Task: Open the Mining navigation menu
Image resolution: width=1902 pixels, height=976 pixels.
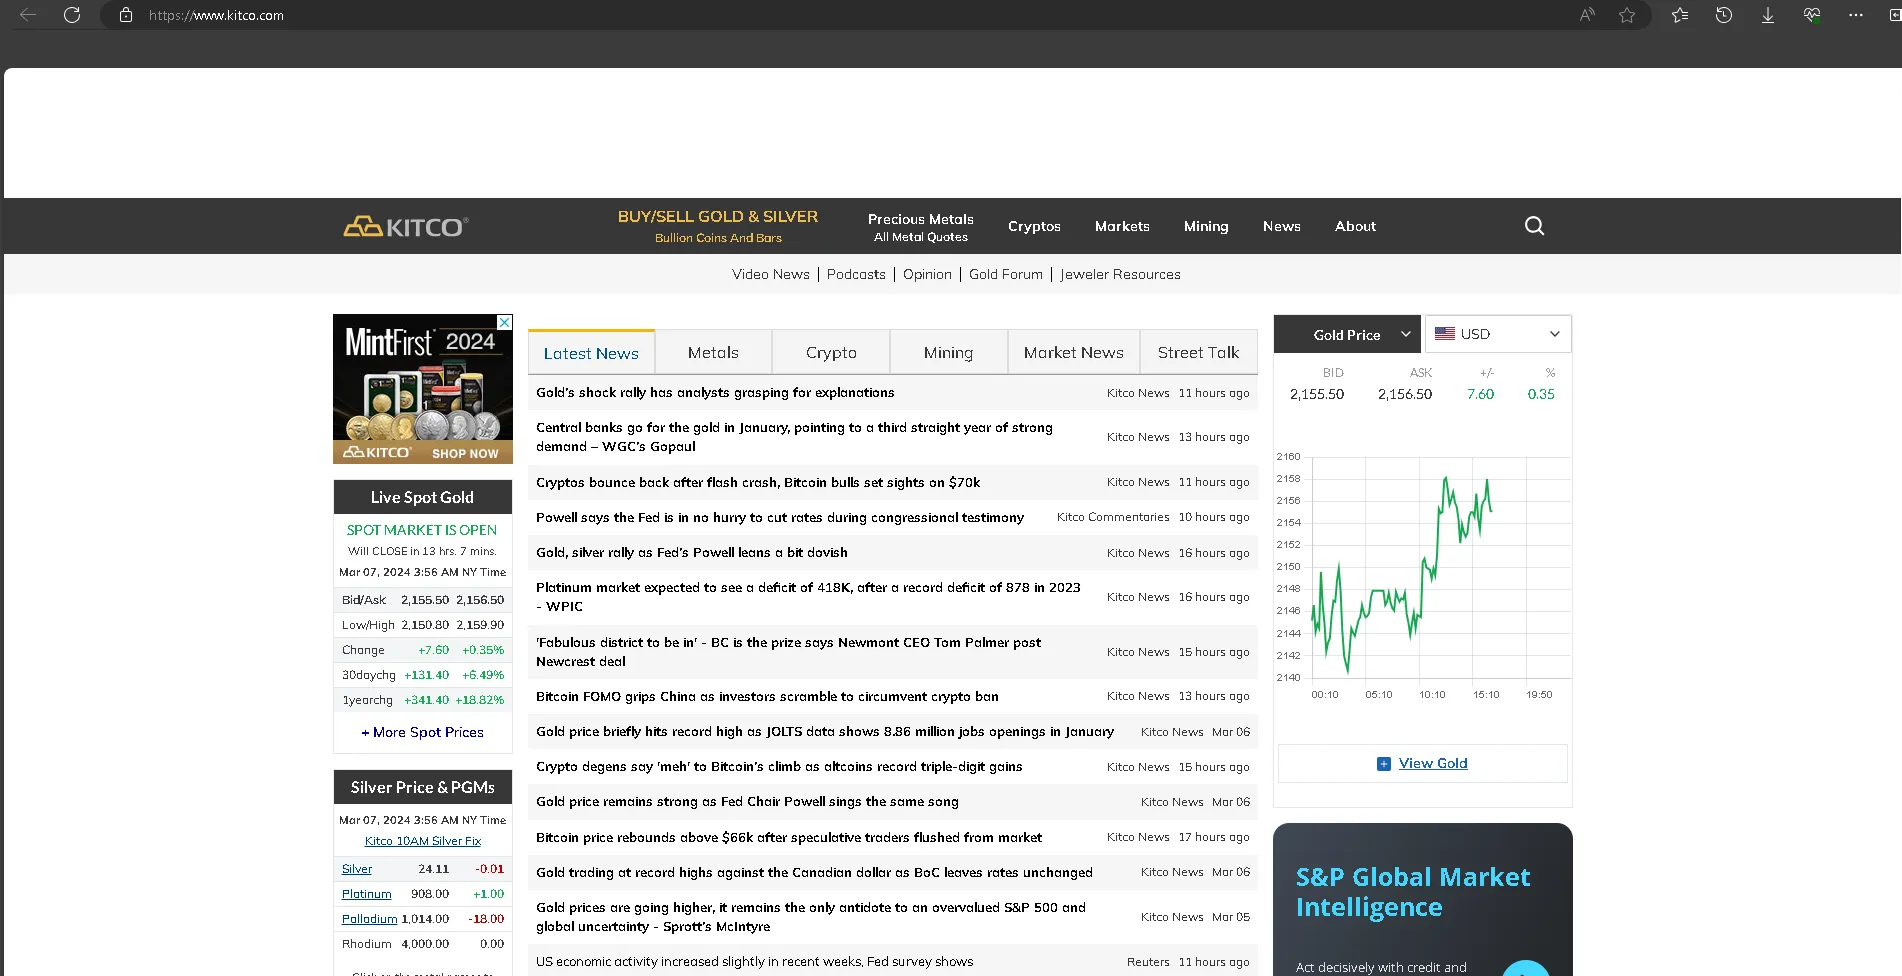Action: pyautogui.click(x=1206, y=226)
